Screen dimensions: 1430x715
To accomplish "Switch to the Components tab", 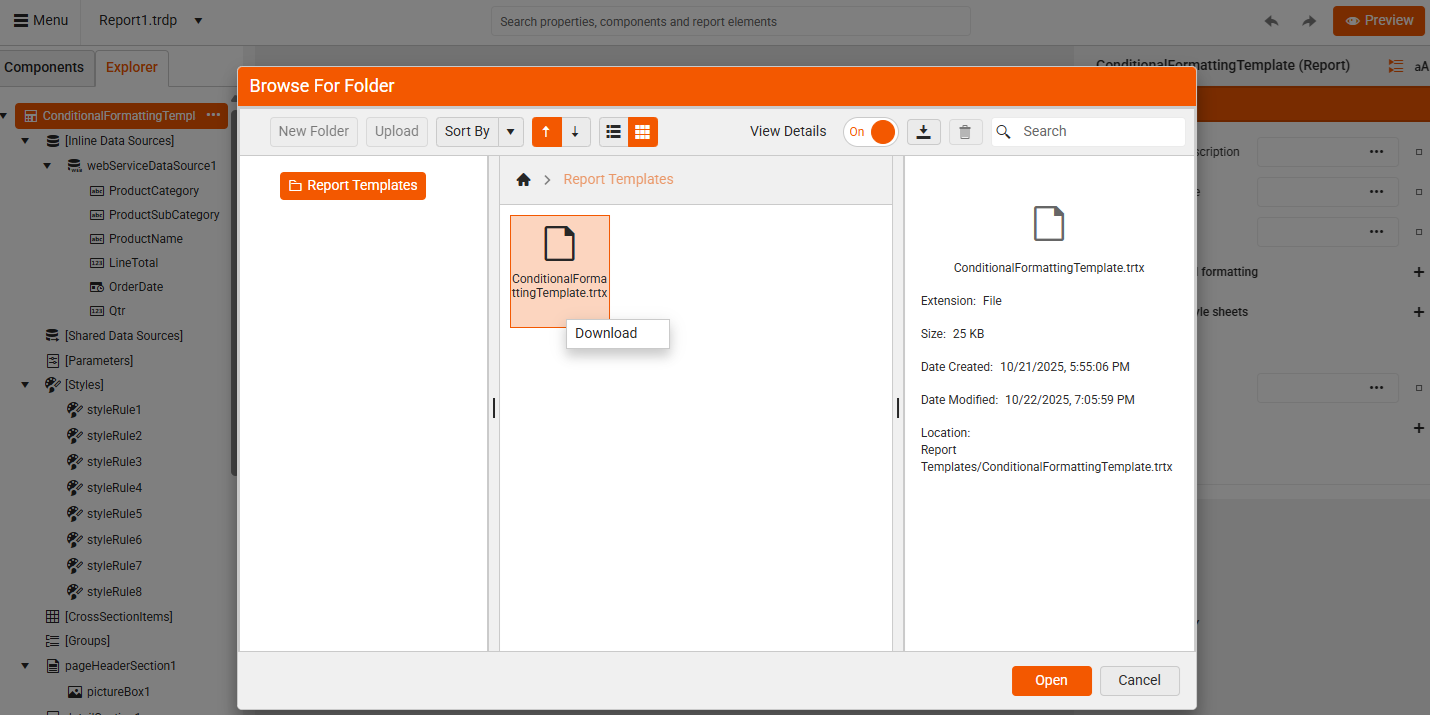I will (x=45, y=68).
